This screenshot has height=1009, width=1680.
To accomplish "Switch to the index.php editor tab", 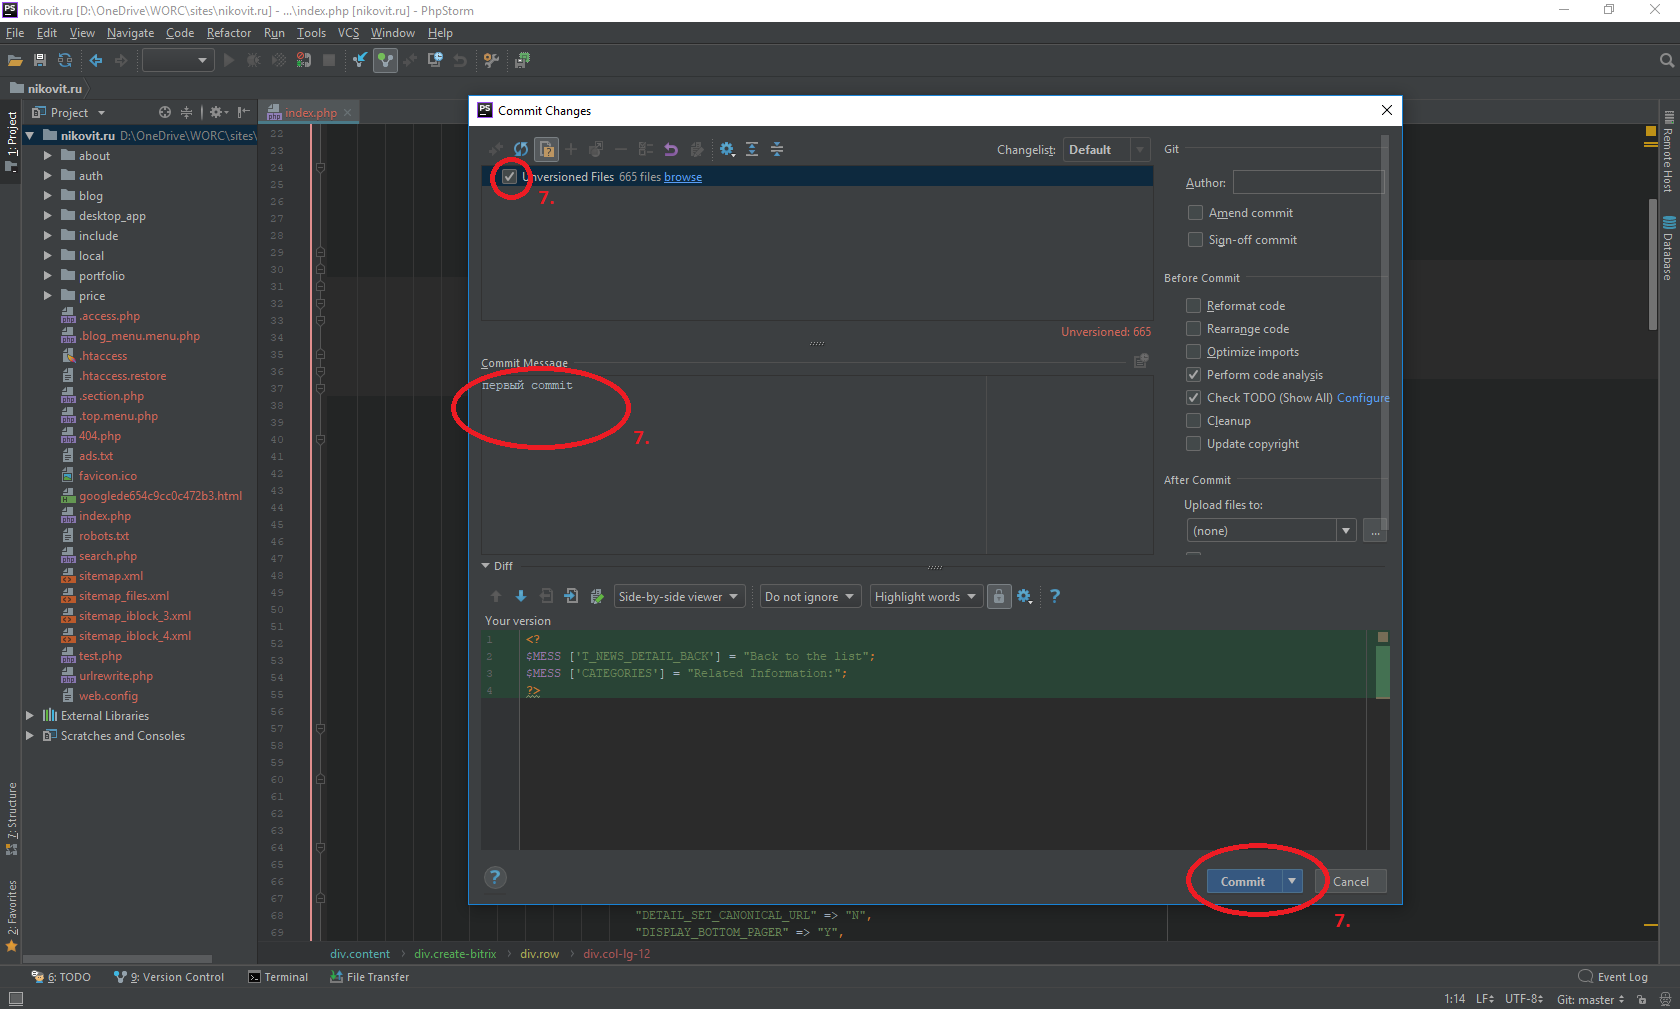I will pos(310,113).
